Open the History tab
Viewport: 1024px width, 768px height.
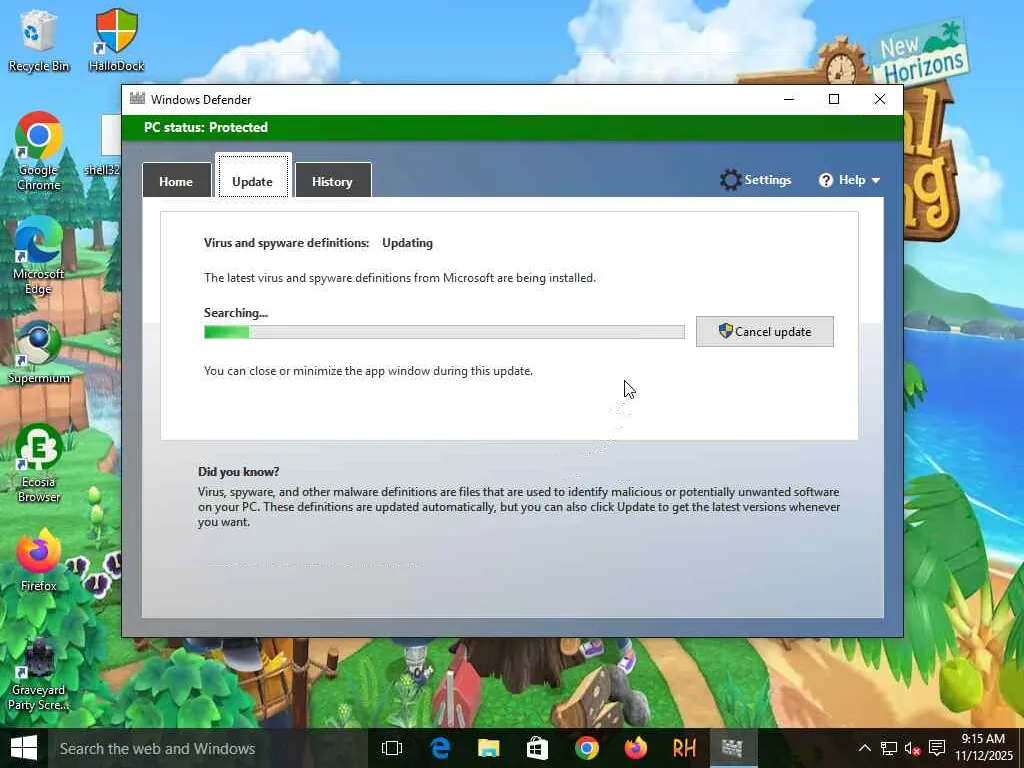tap(332, 181)
